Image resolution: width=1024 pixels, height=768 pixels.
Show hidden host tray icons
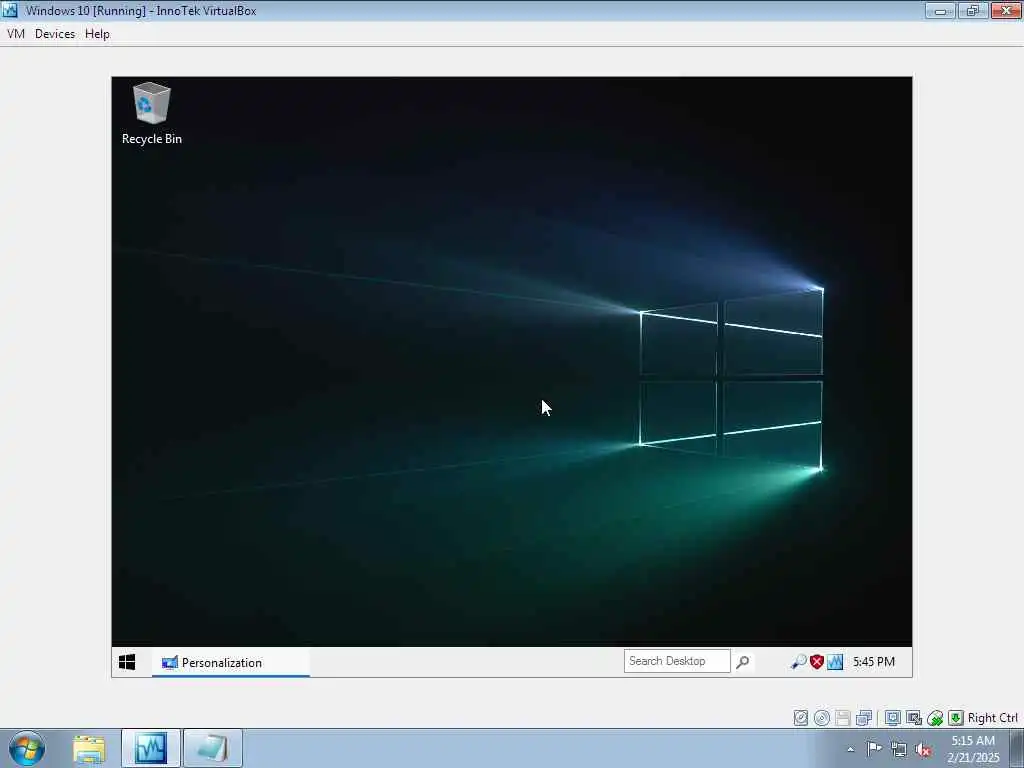[850, 749]
